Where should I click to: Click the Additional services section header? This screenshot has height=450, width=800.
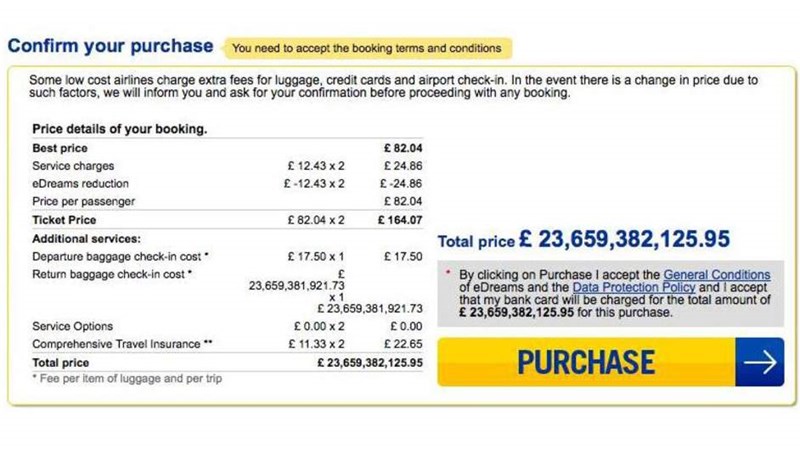click(87, 239)
